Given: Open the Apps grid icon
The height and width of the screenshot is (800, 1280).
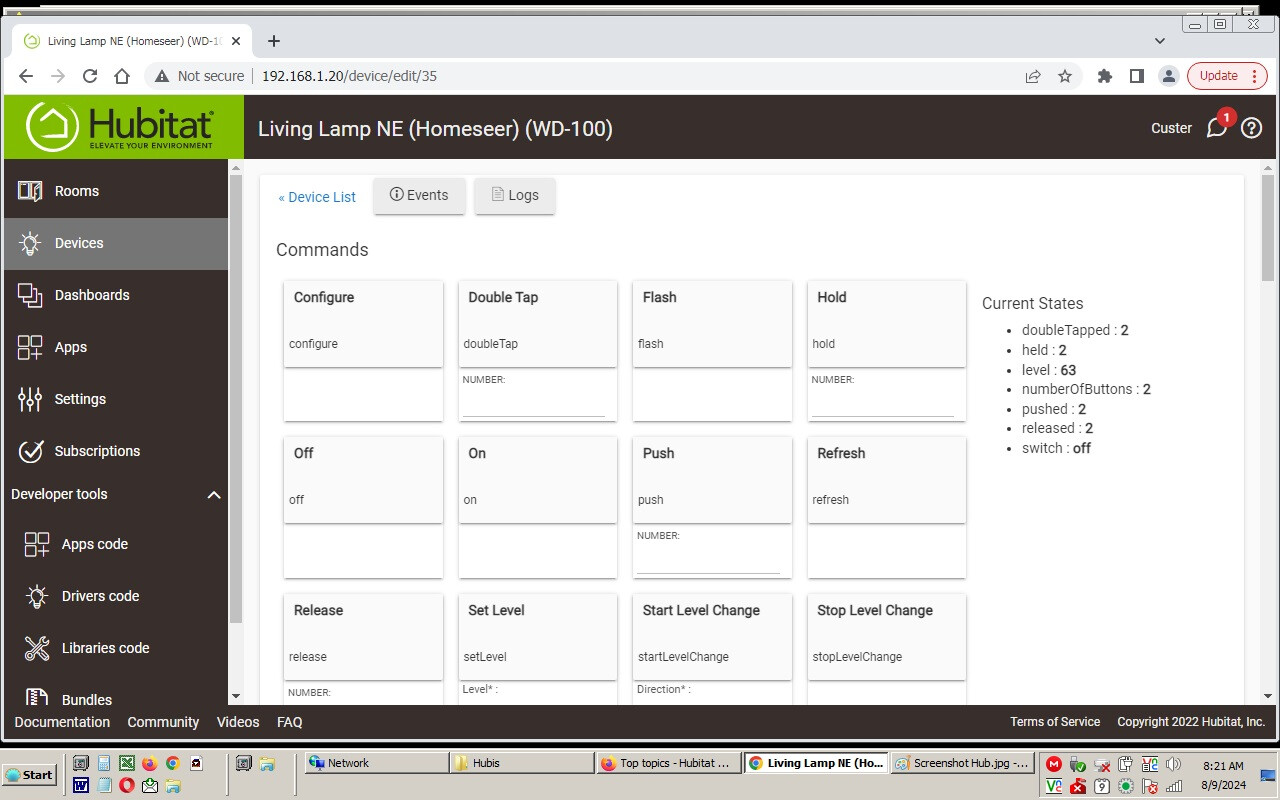Looking at the screenshot, I should point(30,347).
